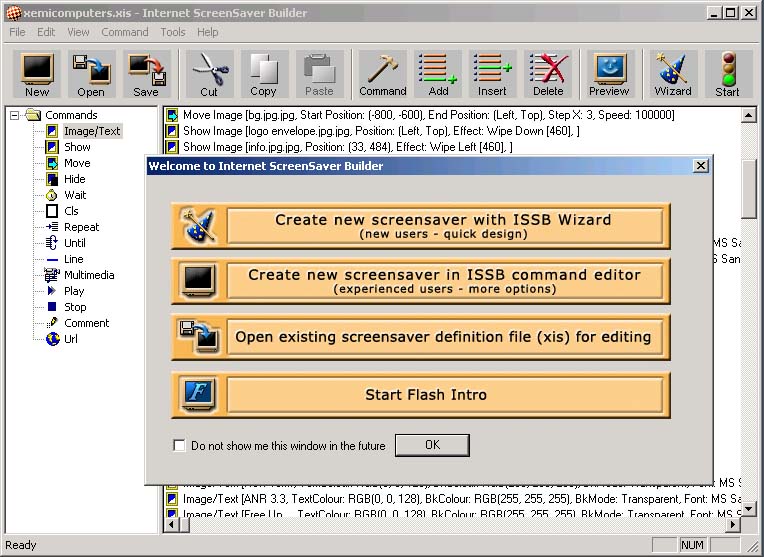Image resolution: width=764 pixels, height=557 pixels.
Task: Select the Cls command in tree
Action: 71,211
